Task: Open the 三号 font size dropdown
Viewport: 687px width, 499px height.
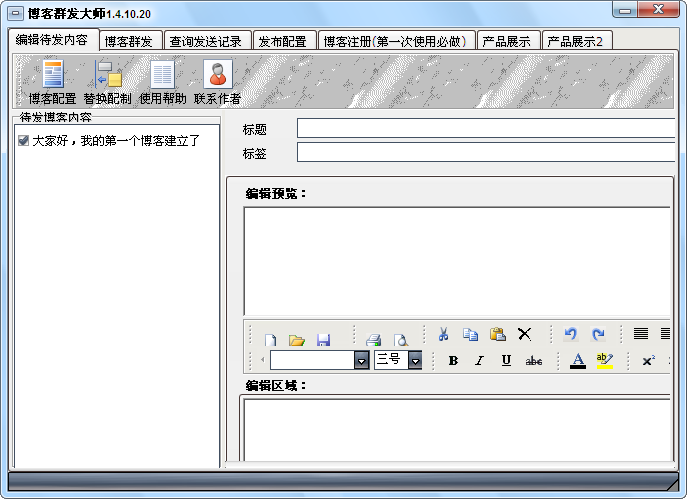Action: pyautogui.click(x=414, y=360)
